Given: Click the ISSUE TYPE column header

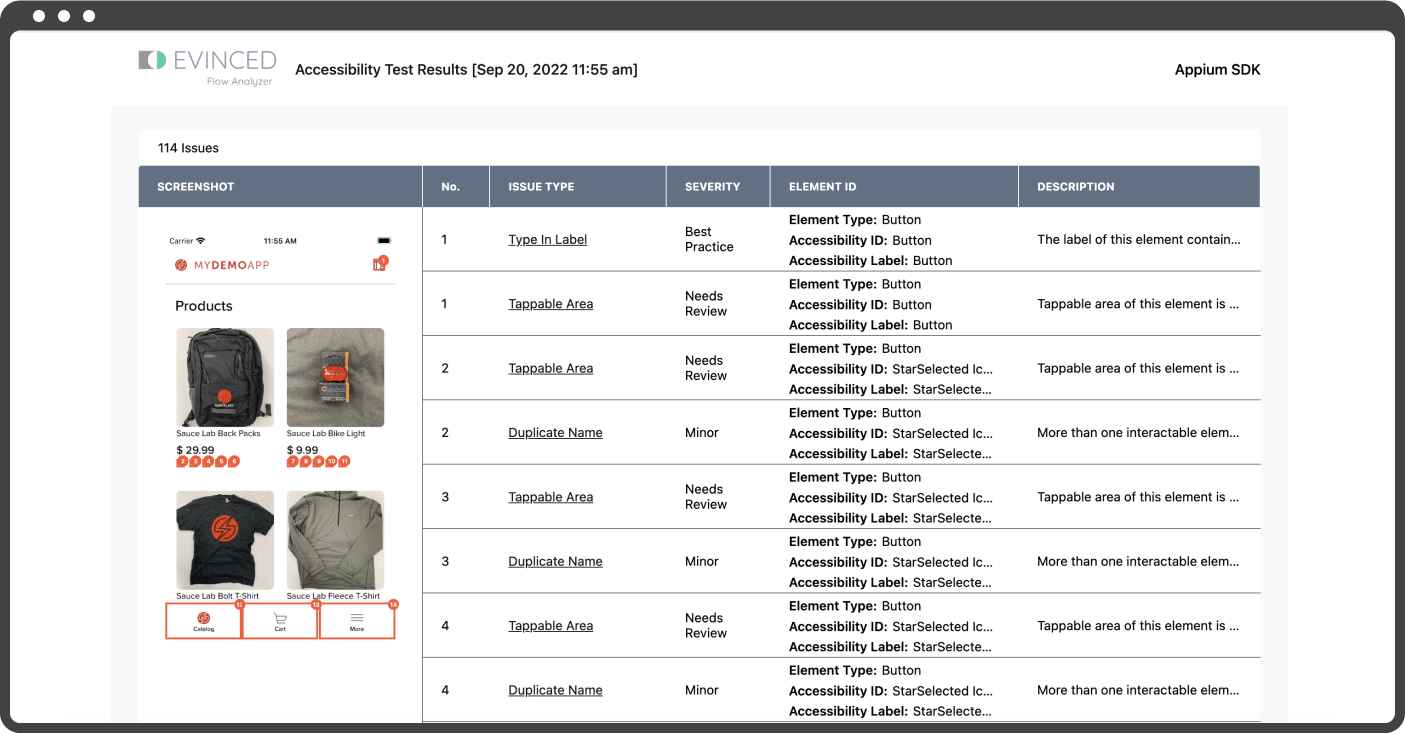Looking at the screenshot, I should coord(541,187).
